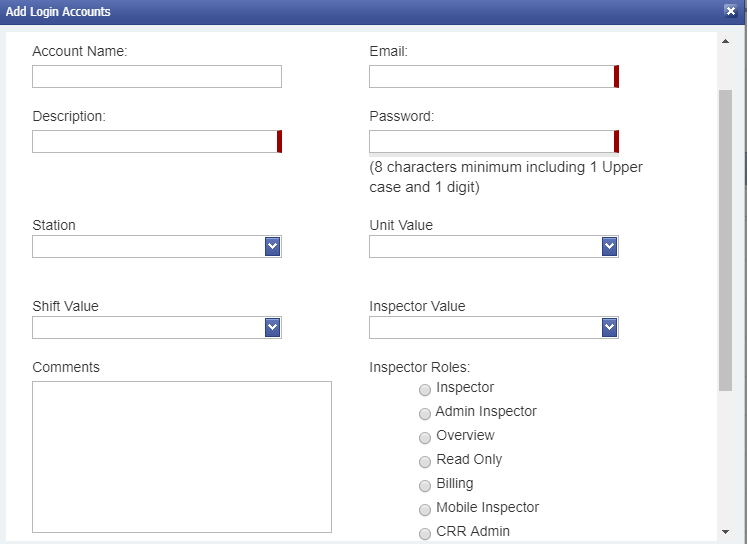This screenshot has height=544, width=748.
Task: Select the Billing role radio button
Action: coord(425,486)
